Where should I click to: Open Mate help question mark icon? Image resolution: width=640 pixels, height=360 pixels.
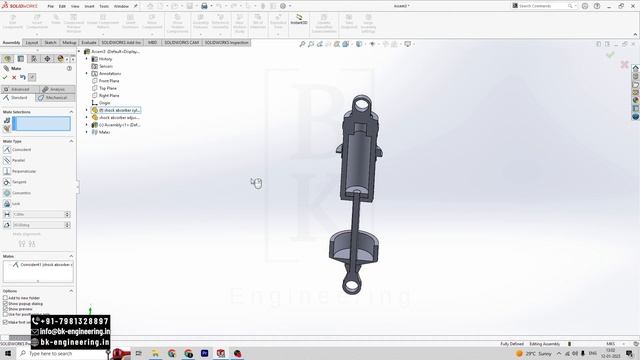(69, 69)
